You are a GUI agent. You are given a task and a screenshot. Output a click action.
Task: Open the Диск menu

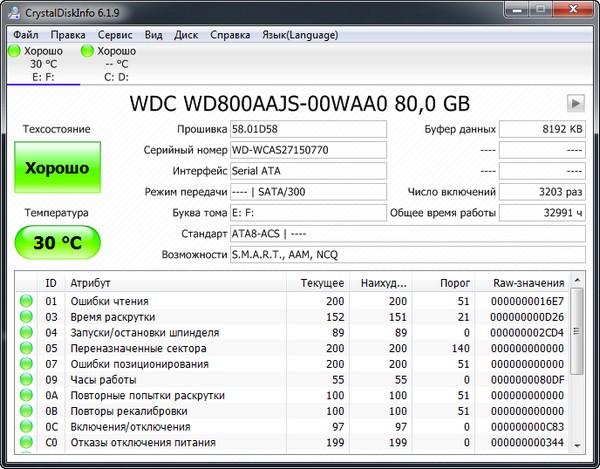(185, 34)
